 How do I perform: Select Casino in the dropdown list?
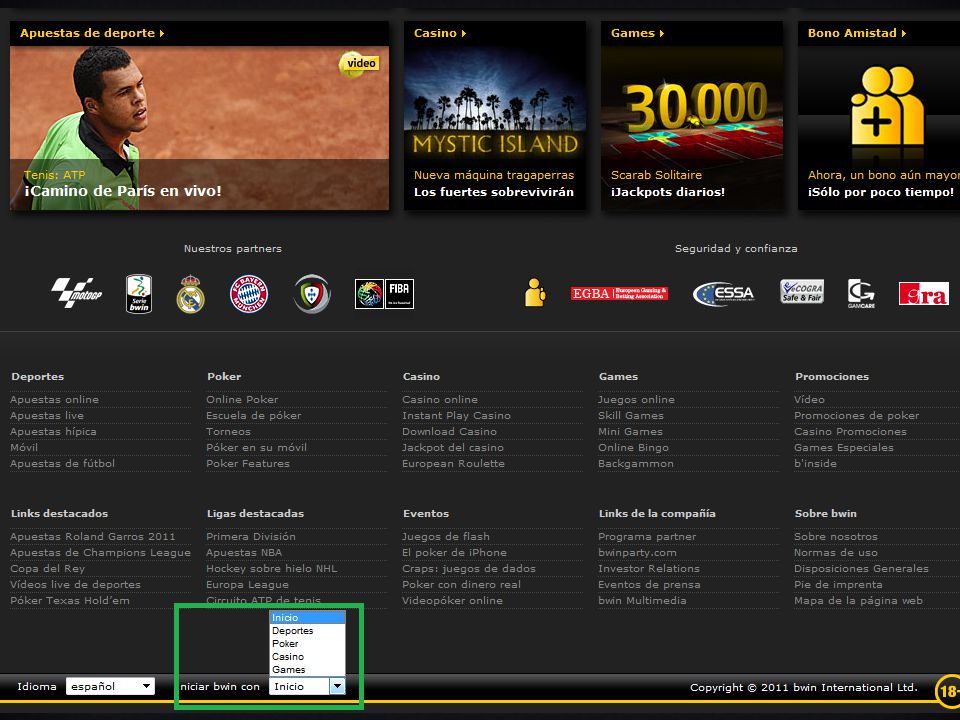coord(307,656)
